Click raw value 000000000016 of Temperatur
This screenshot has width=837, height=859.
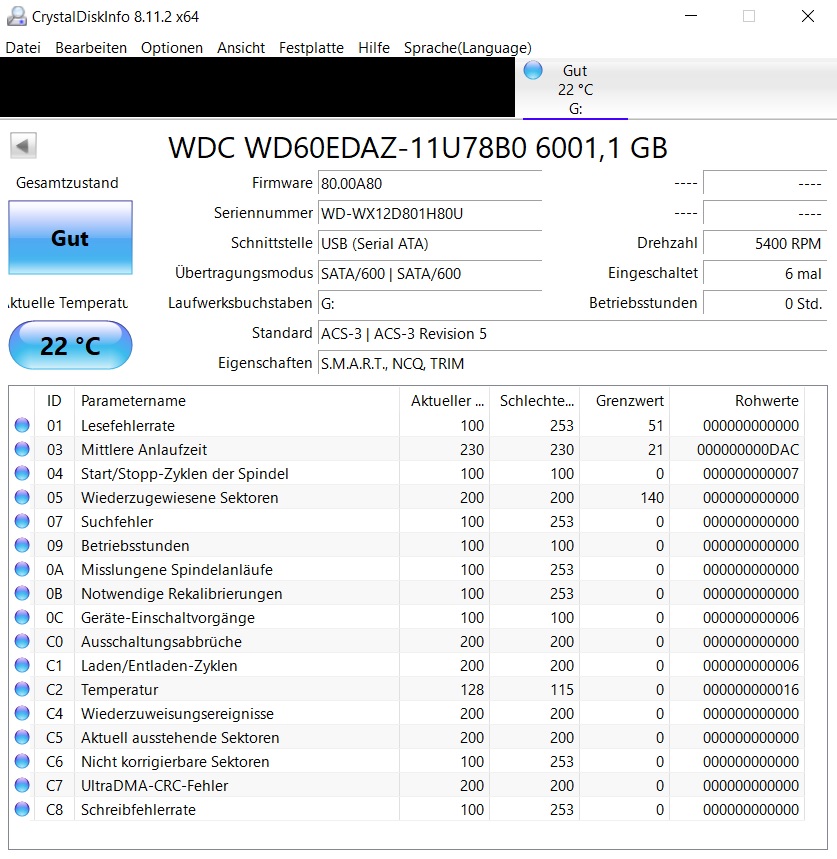751,690
